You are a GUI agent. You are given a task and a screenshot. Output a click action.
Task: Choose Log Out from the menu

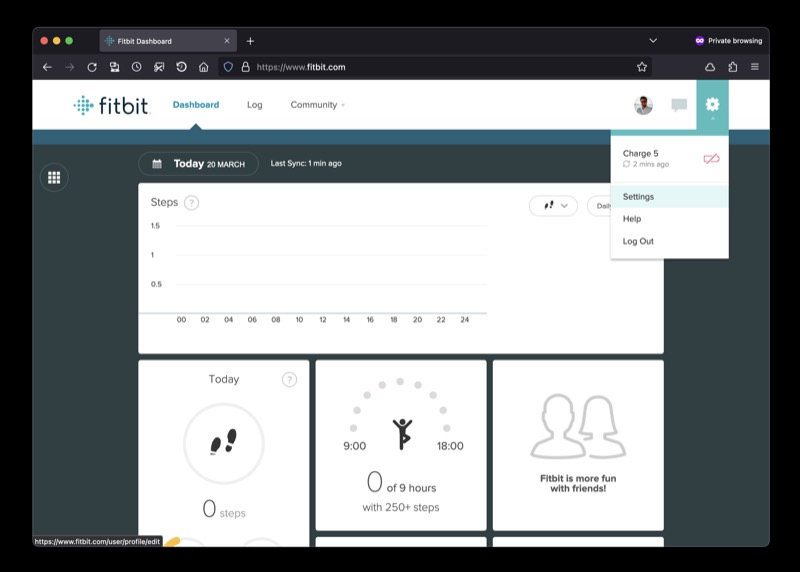pos(638,241)
